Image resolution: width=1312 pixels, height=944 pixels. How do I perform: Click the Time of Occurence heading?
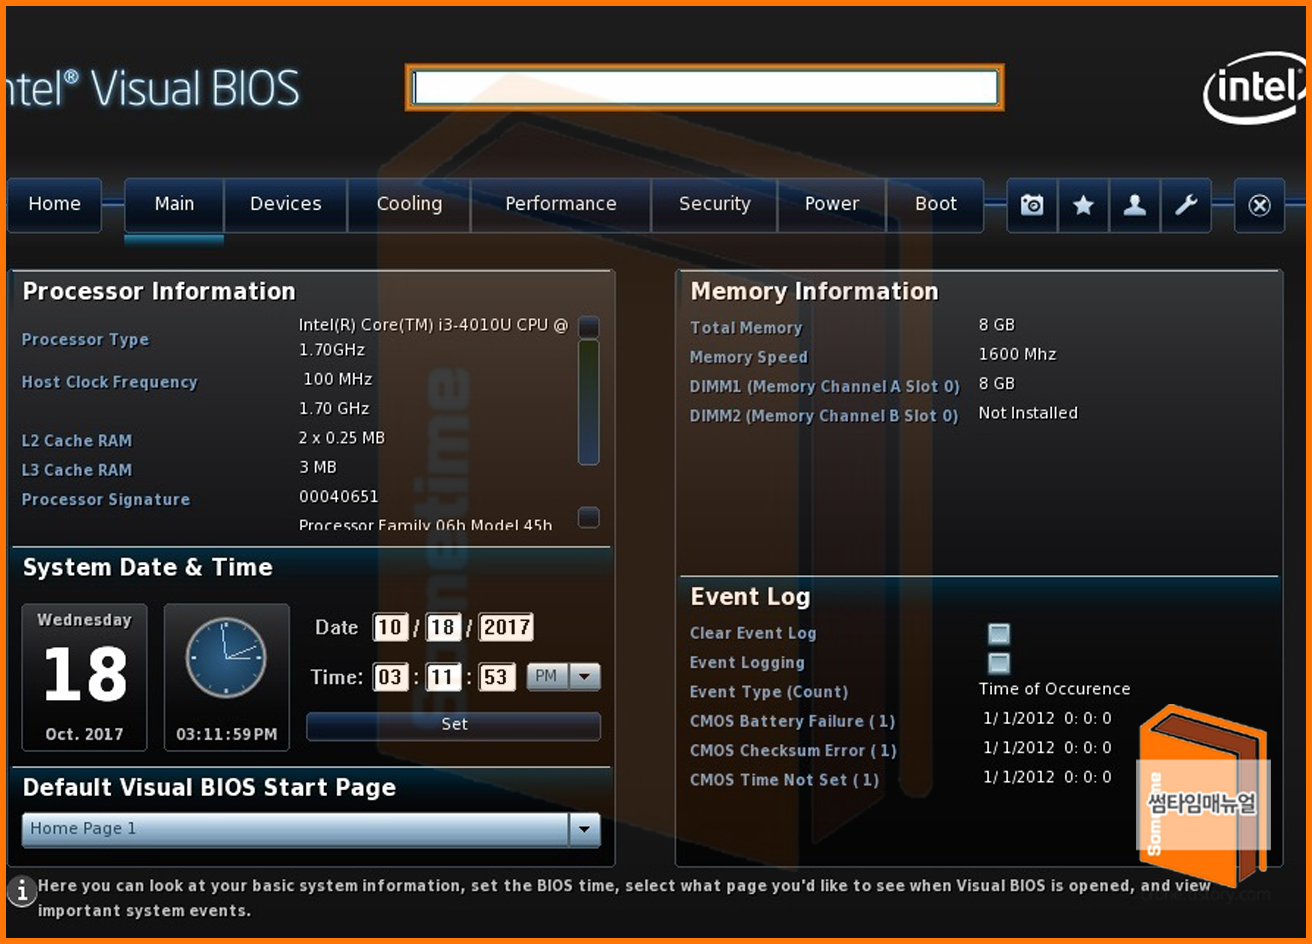point(1054,689)
